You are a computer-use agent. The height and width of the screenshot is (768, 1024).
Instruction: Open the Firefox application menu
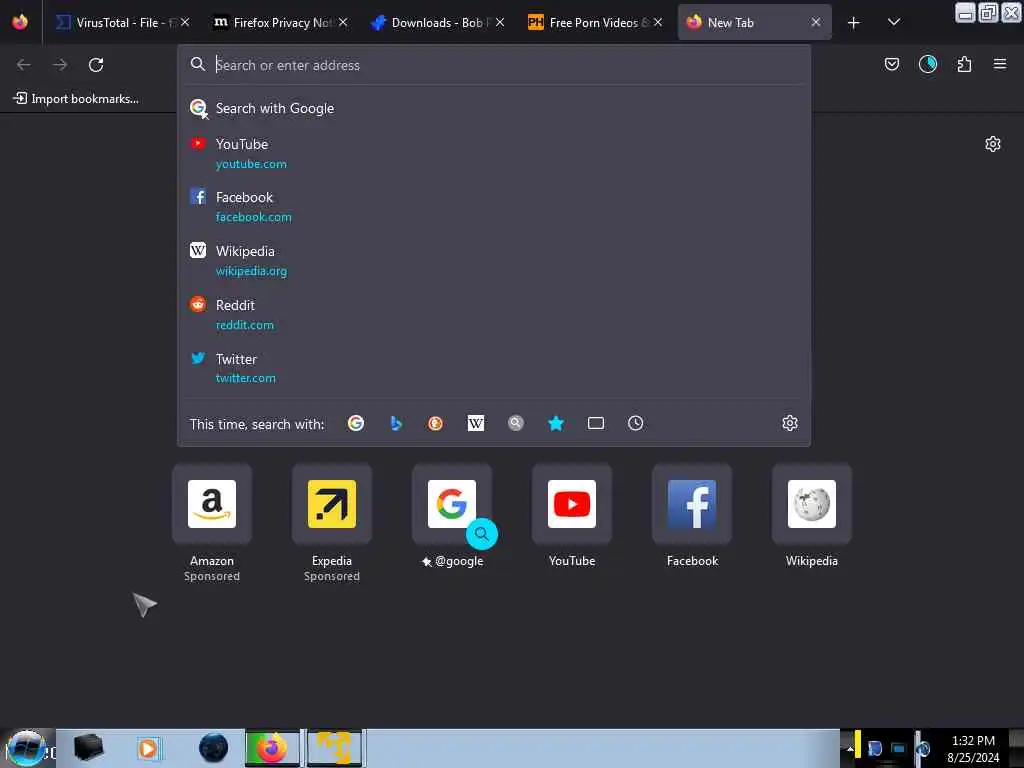pos(1000,64)
